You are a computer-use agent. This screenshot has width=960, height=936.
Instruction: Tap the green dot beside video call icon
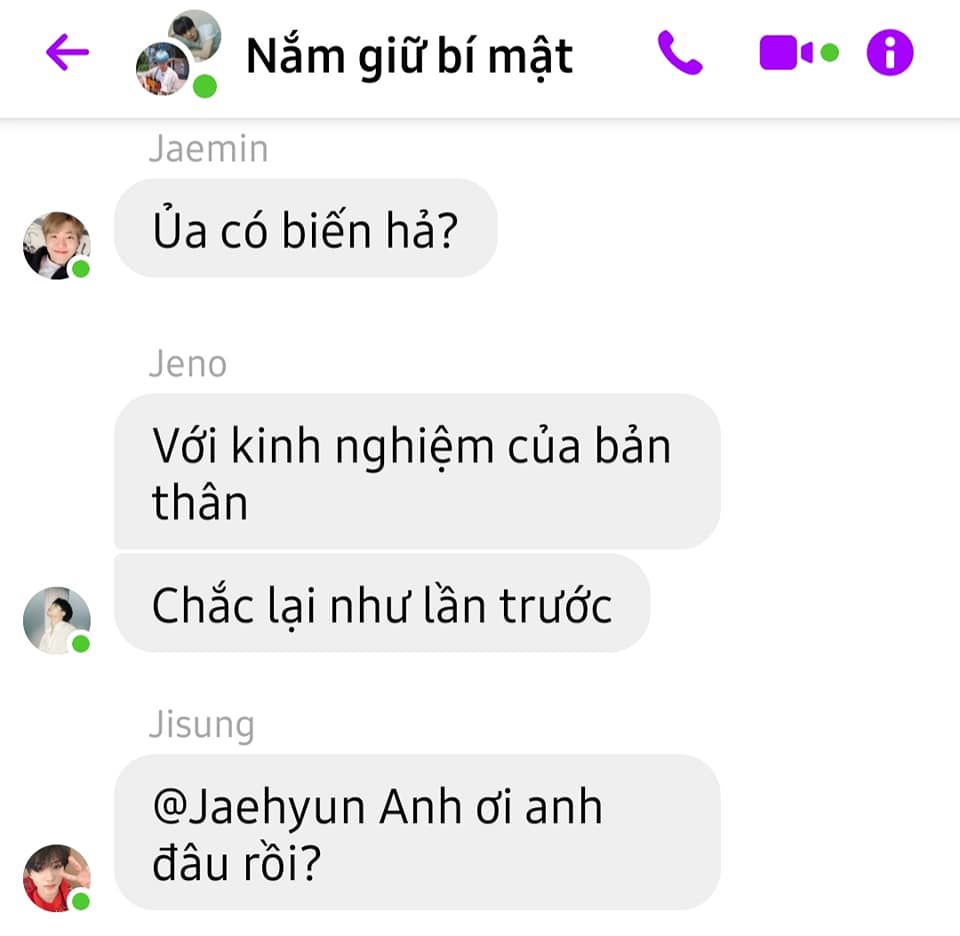click(x=829, y=53)
